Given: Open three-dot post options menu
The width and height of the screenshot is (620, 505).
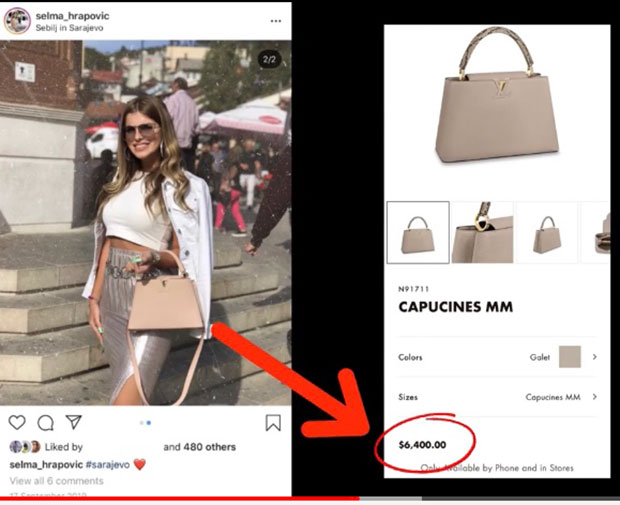Looking at the screenshot, I should (x=276, y=21).
